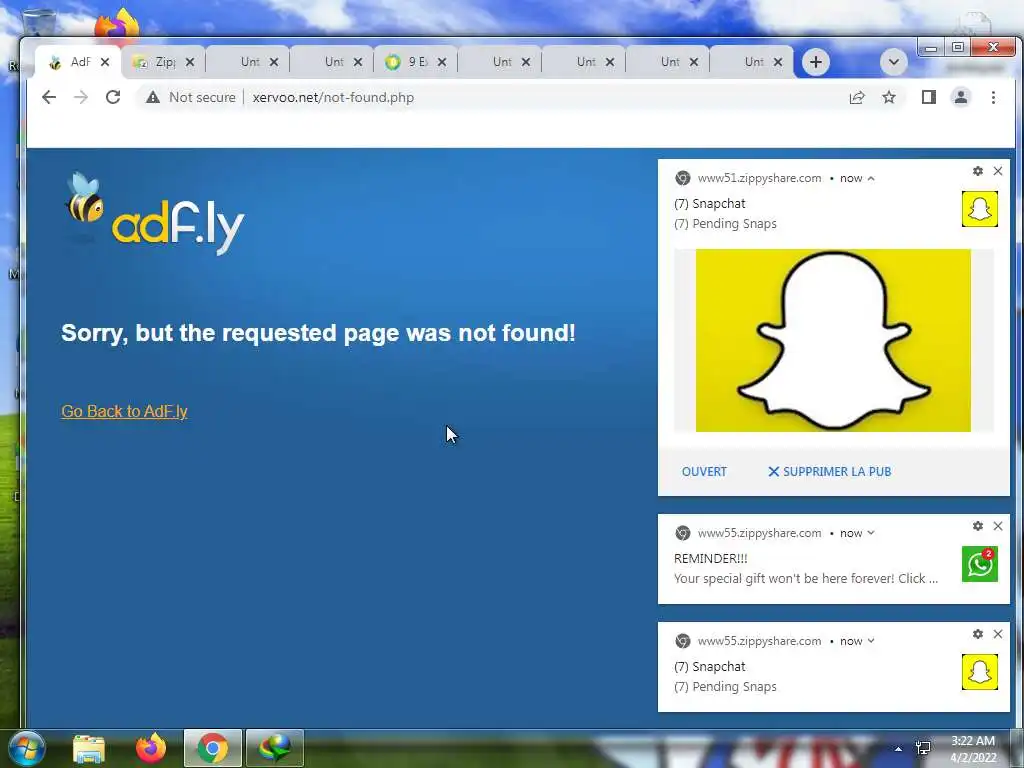Click '(7) Pending Snaps' in bottom notification

click(x=725, y=686)
